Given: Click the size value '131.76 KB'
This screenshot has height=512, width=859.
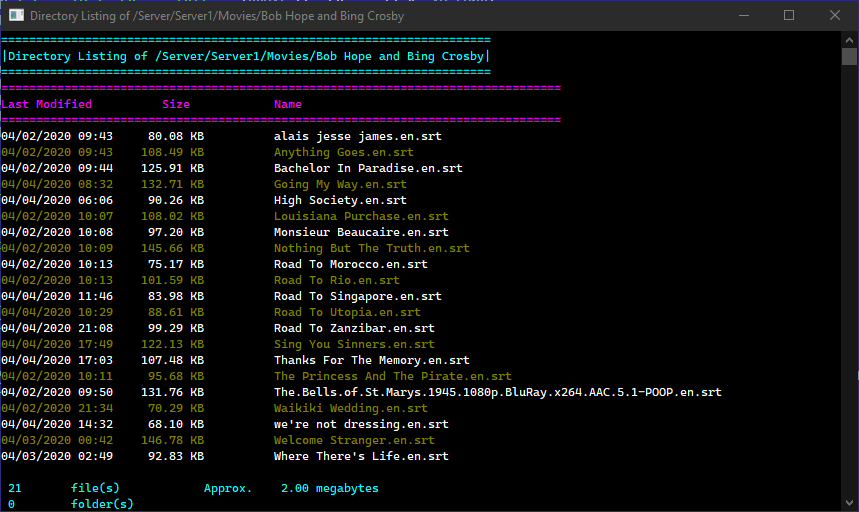Looking at the screenshot, I should coord(173,392).
